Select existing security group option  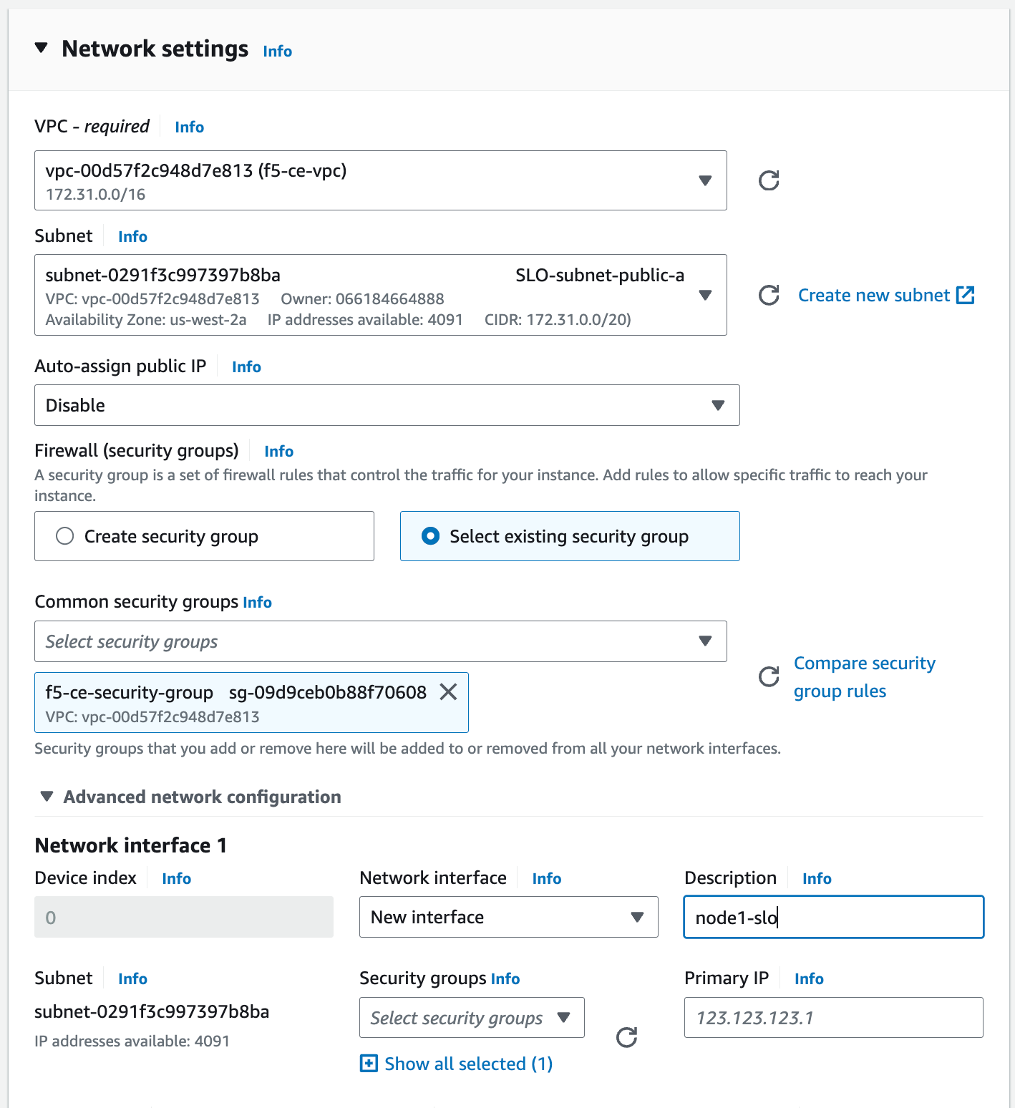point(430,536)
